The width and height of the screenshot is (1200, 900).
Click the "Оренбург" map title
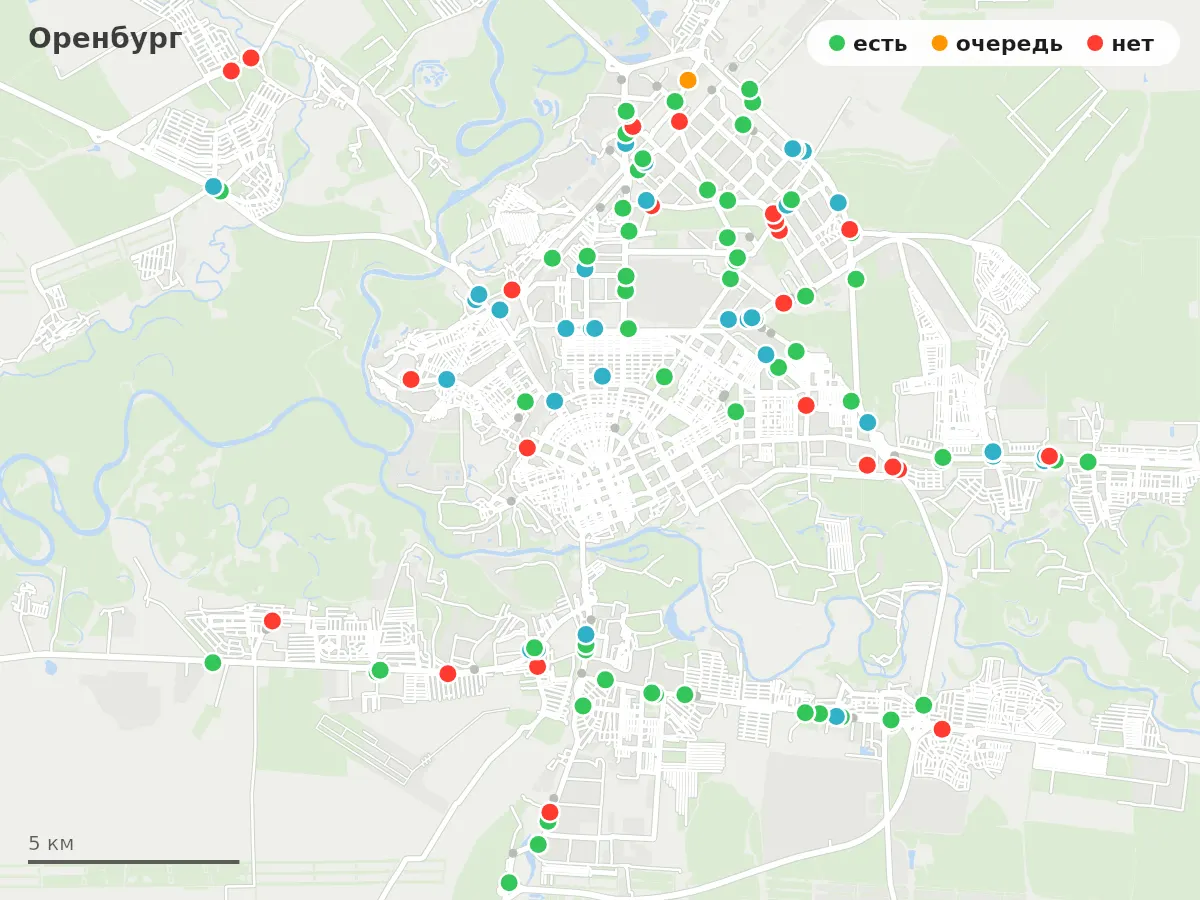105,38
